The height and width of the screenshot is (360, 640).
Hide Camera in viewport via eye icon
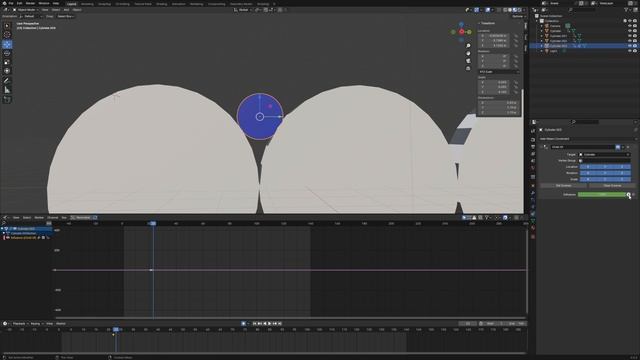pos(630,26)
